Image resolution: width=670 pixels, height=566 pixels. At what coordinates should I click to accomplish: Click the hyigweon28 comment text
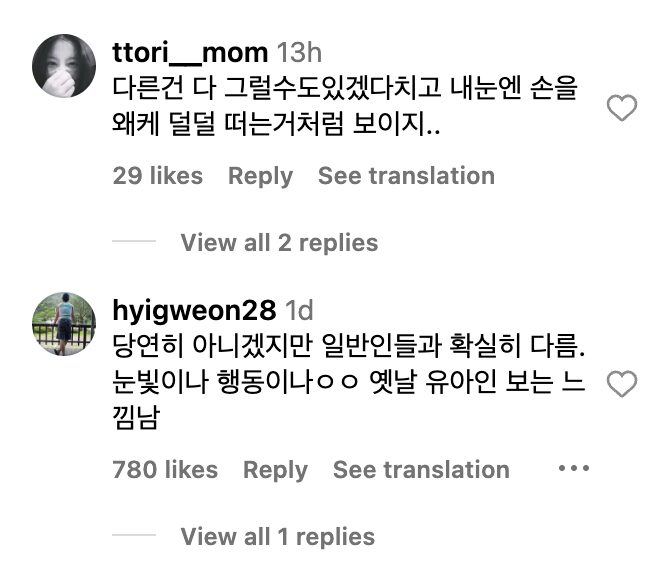(x=350, y=384)
